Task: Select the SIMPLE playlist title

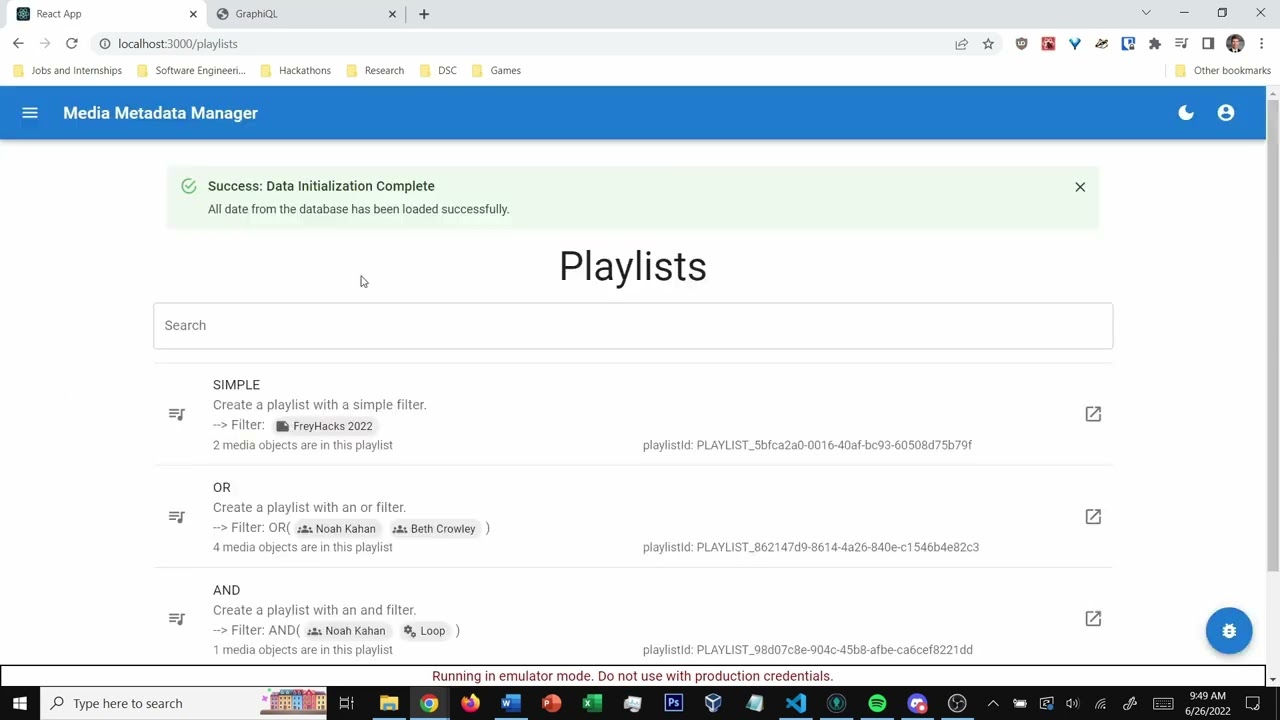Action: pyautogui.click(x=236, y=385)
